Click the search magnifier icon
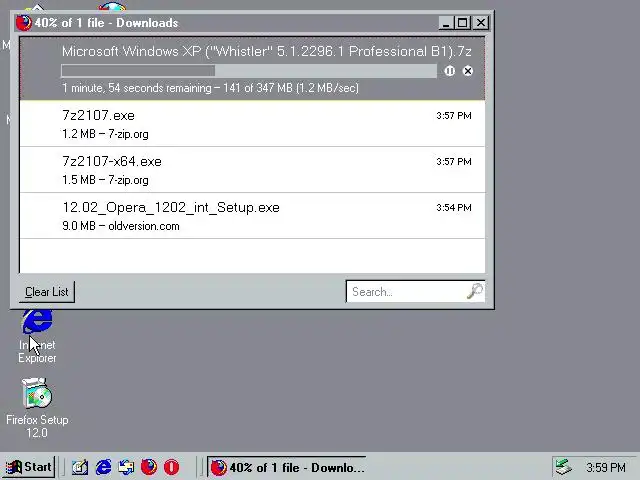This screenshot has width=640, height=480. pyautogui.click(x=475, y=291)
